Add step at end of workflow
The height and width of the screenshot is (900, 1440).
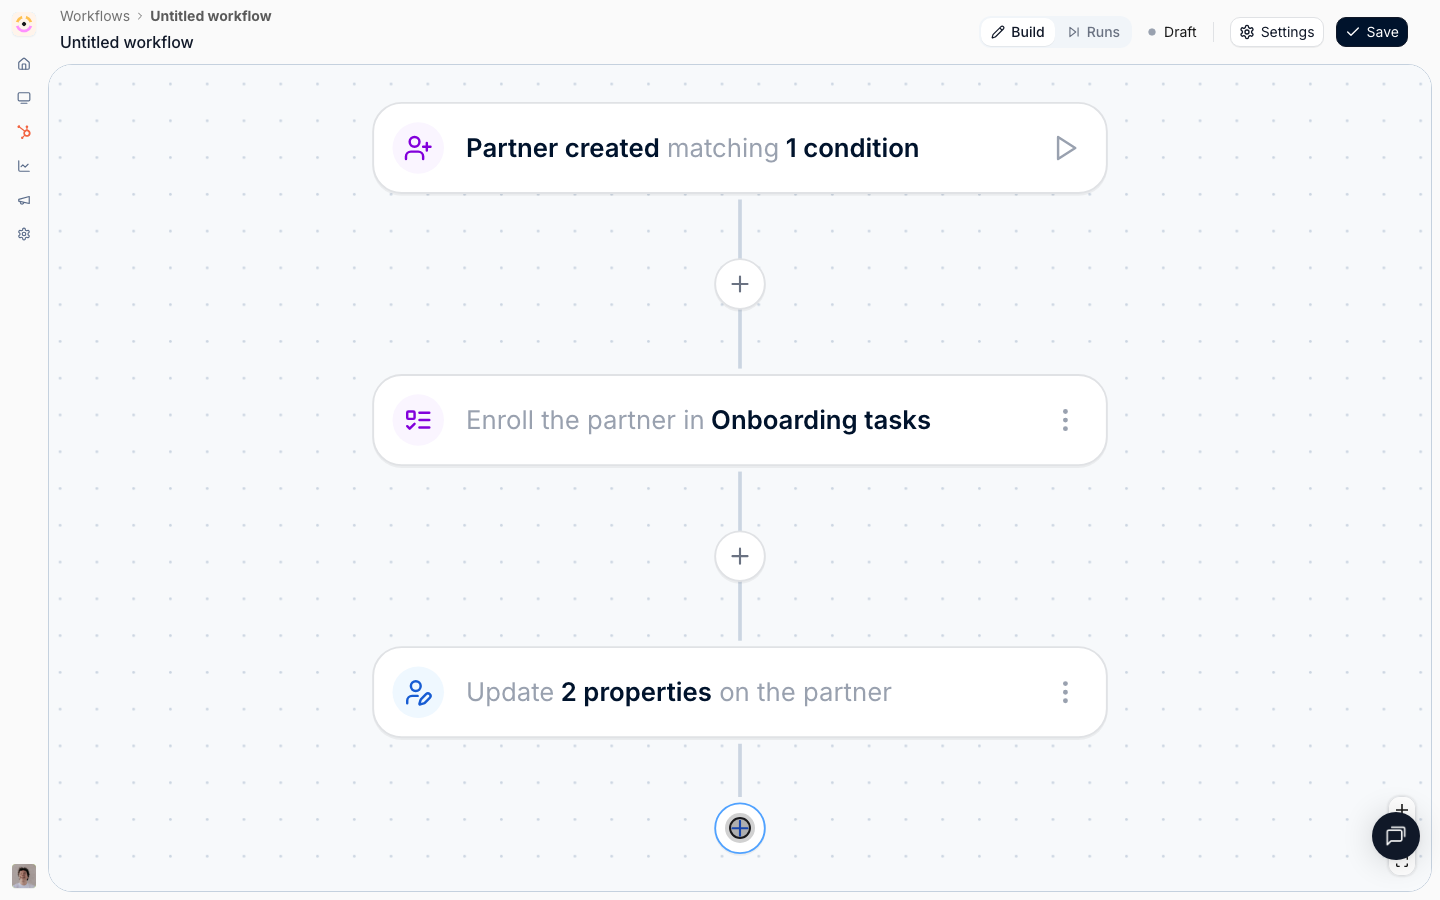point(740,828)
